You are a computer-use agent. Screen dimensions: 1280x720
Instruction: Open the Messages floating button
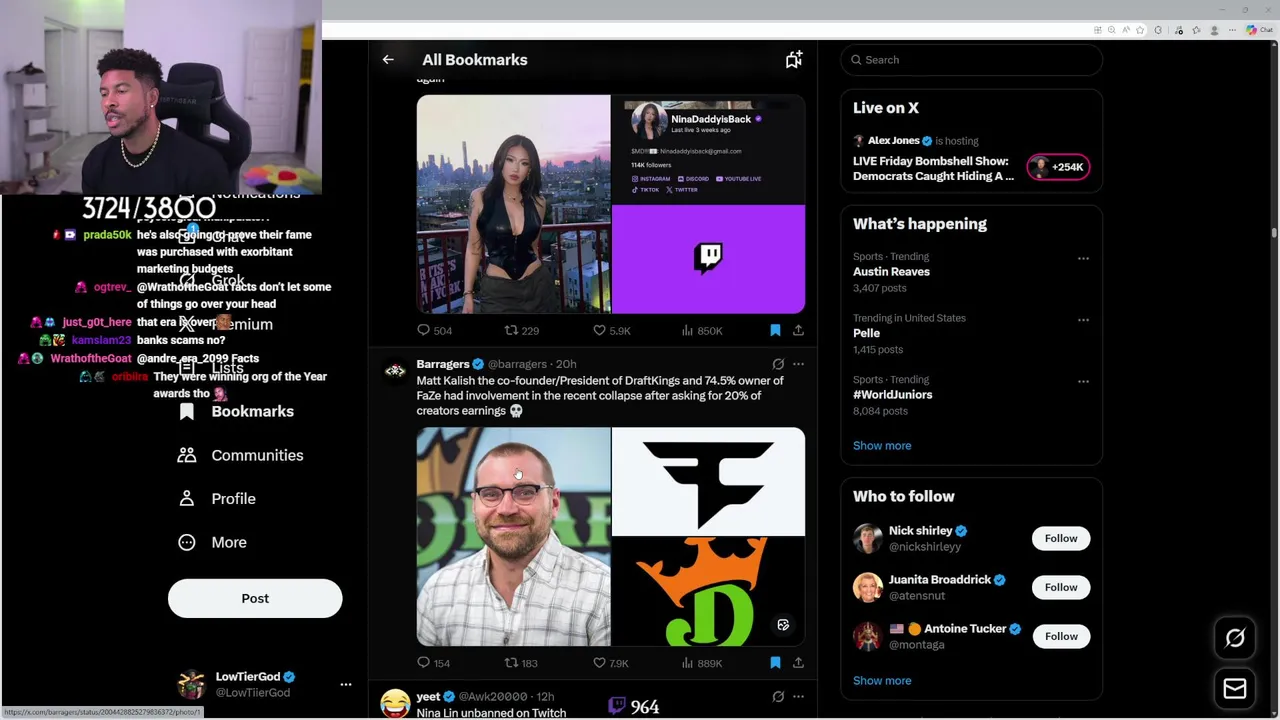1235,688
